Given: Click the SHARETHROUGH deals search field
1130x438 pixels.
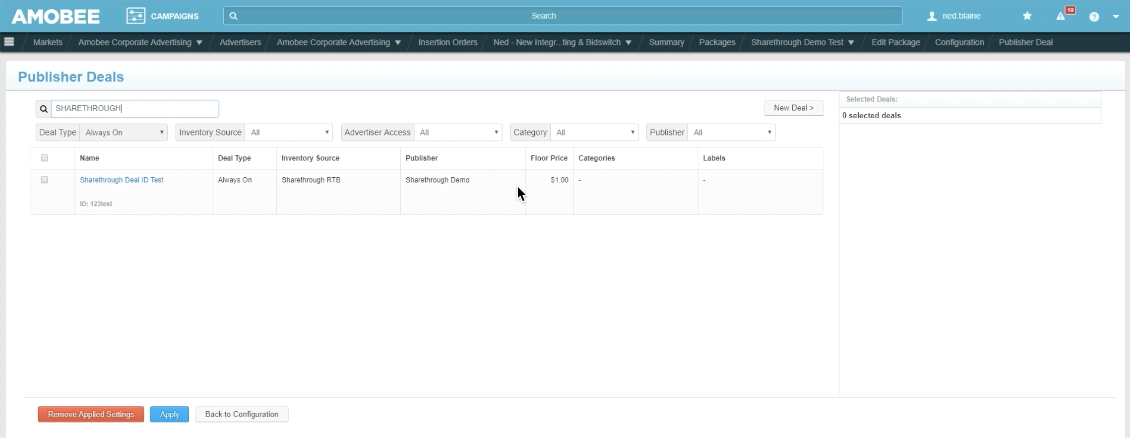Looking at the screenshot, I should (x=135, y=109).
